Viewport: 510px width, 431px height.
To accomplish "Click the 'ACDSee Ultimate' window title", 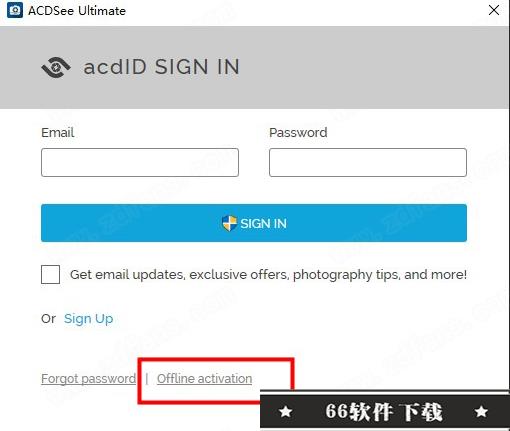I will tap(77, 11).
